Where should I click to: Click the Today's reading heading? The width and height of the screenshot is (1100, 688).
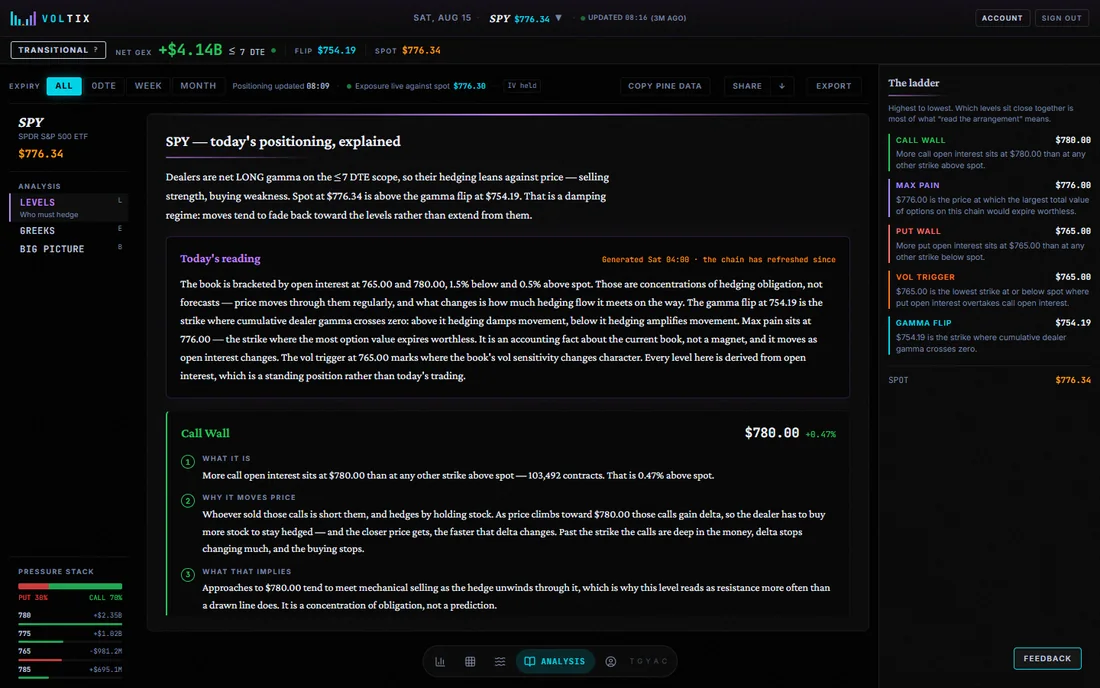220,259
